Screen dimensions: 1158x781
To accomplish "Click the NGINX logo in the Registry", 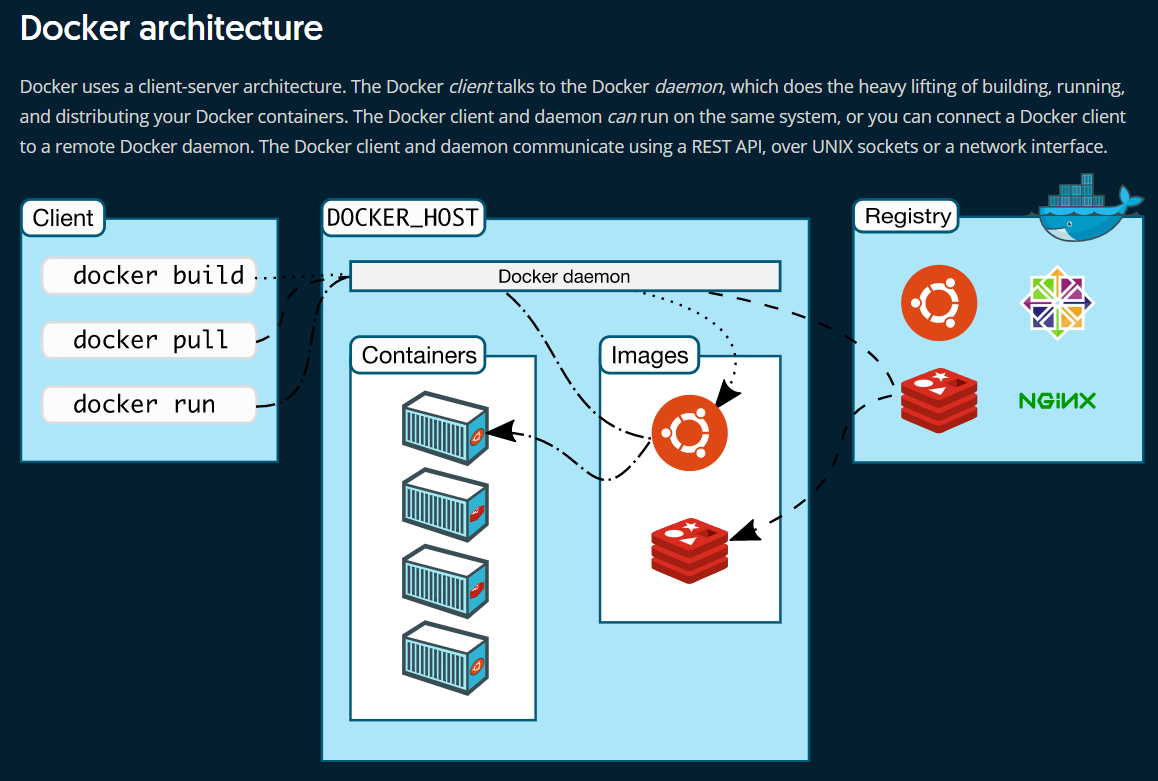I will tap(1056, 399).
